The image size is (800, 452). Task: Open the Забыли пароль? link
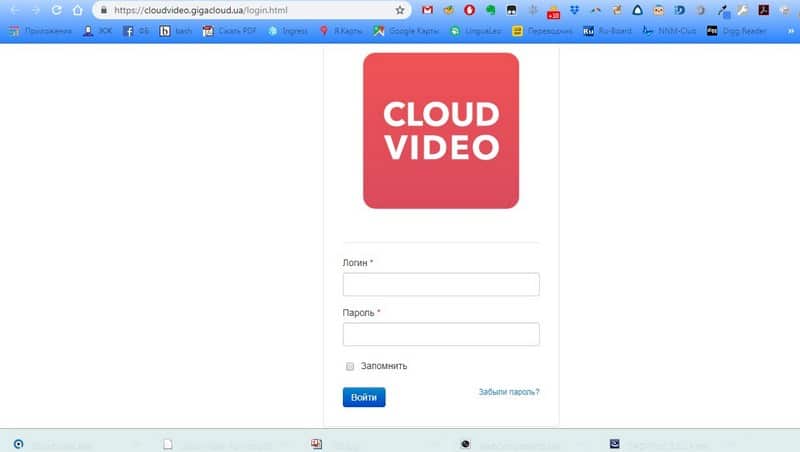(x=509, y=392)
